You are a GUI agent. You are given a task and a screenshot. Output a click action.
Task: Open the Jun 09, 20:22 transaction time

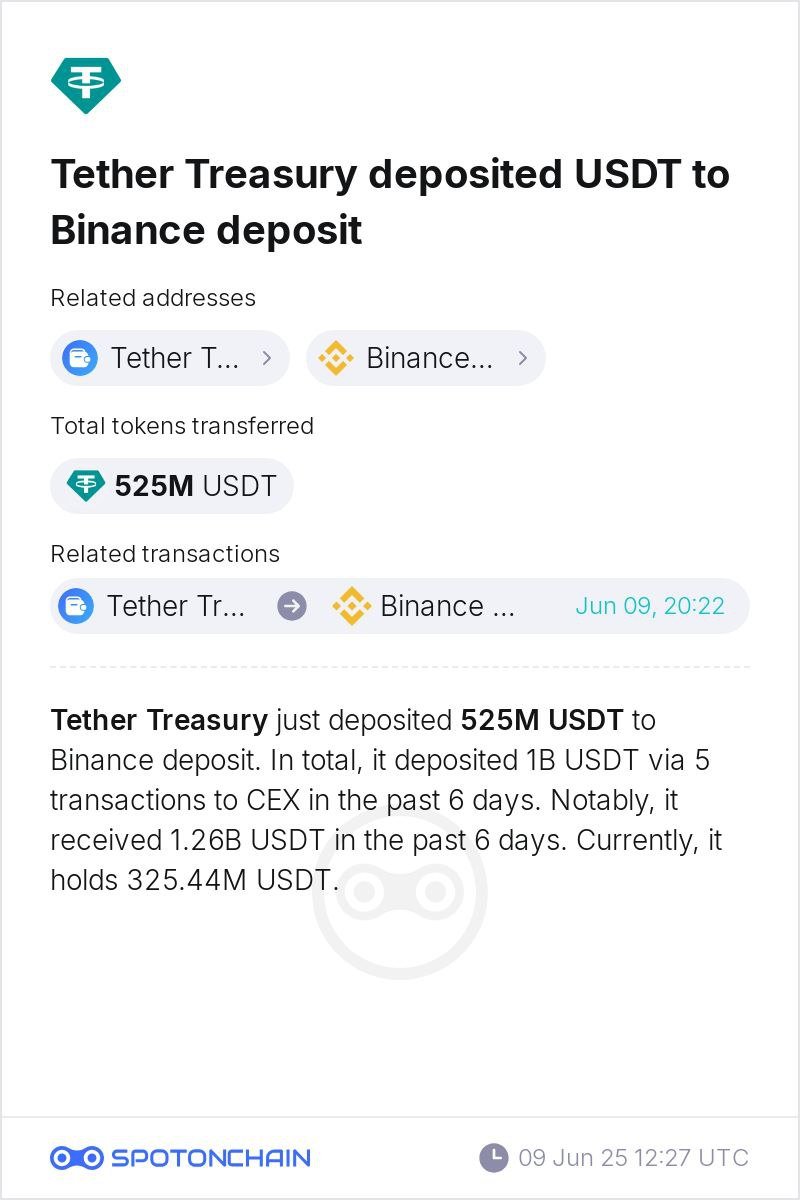pyautogui.click(x=650, y=606)
